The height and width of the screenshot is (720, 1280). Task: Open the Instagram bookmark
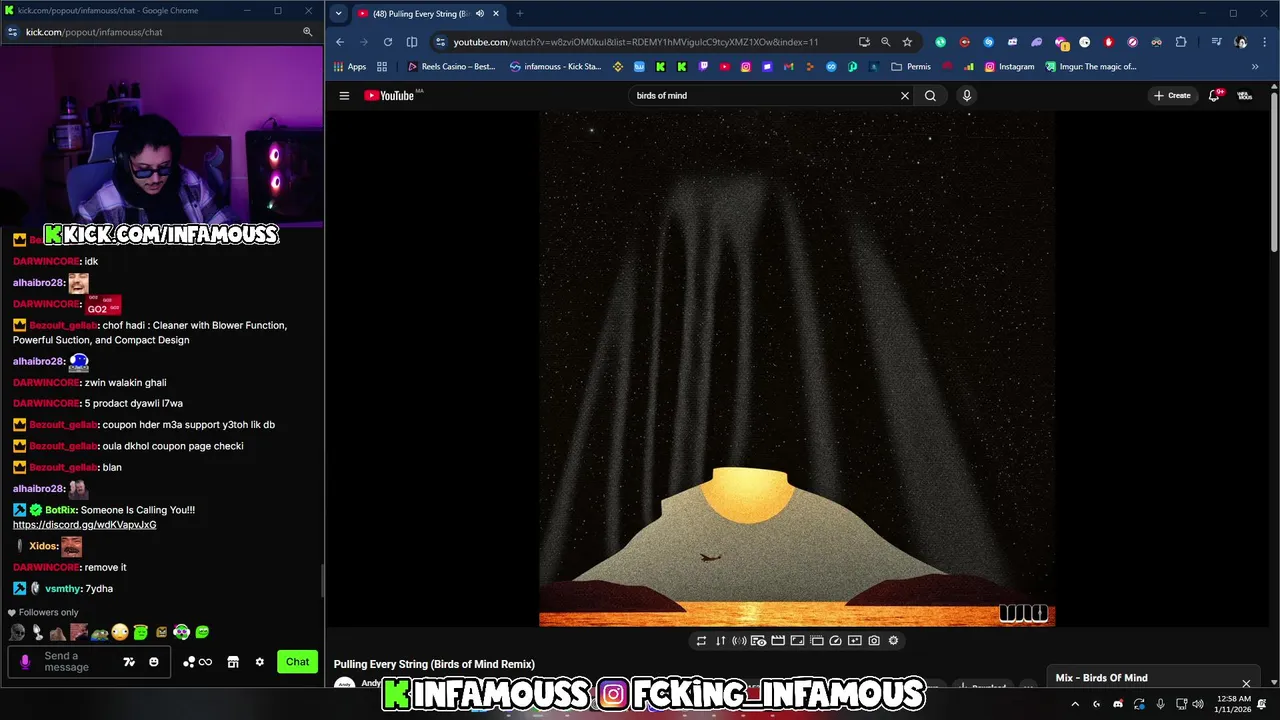coord(1010,67)
